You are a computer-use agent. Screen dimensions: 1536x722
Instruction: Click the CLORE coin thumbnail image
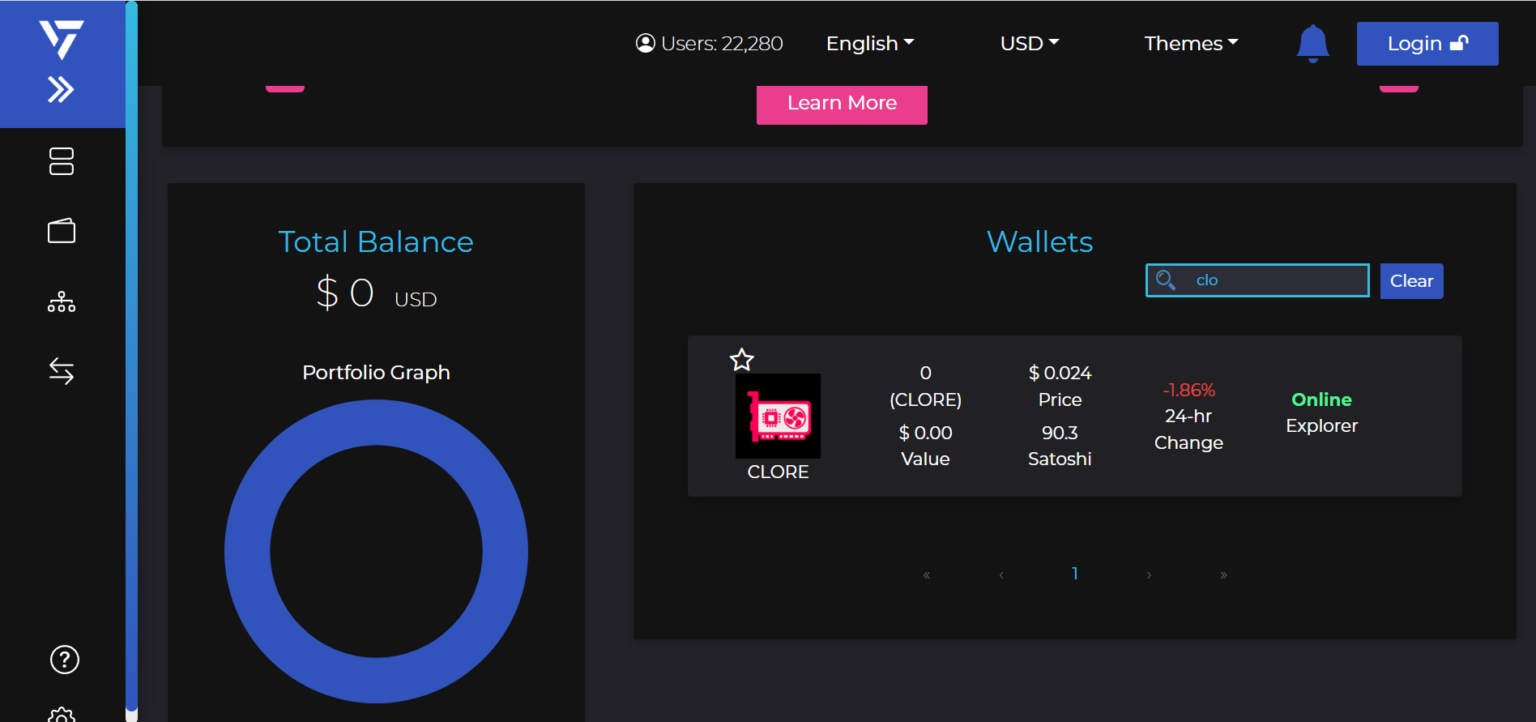click(x=778, y=418)
